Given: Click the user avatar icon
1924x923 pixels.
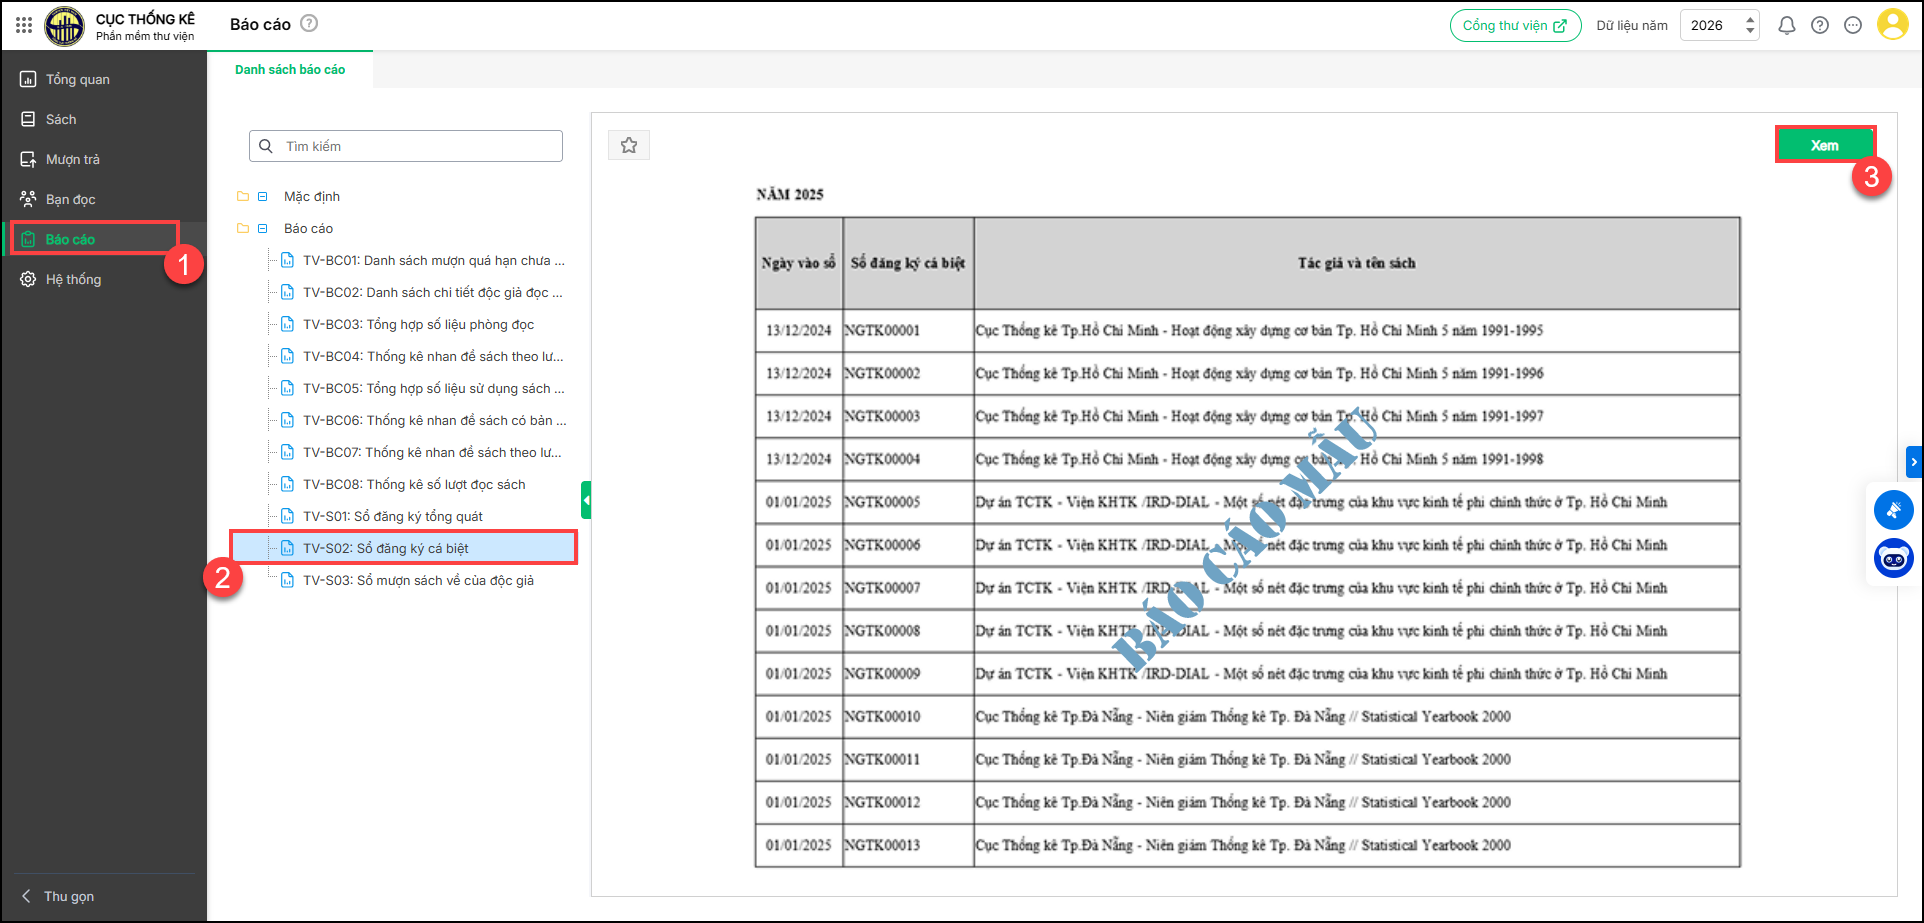Looking at the screenshot, I should point(1892,25).
